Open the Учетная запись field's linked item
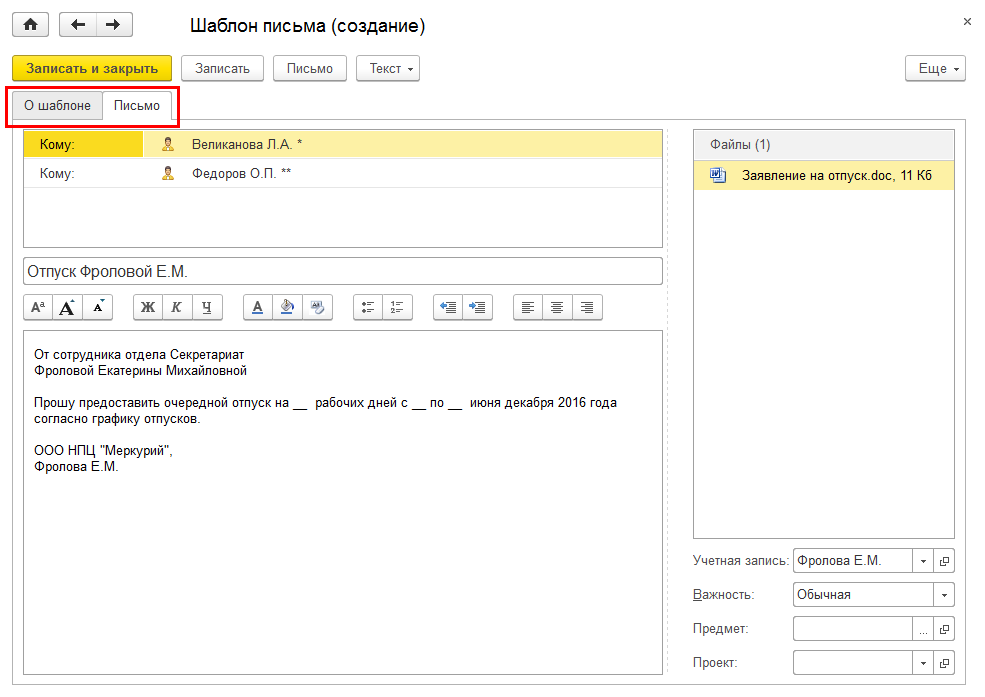The image size is (985, 697). (x=944, y=561)
